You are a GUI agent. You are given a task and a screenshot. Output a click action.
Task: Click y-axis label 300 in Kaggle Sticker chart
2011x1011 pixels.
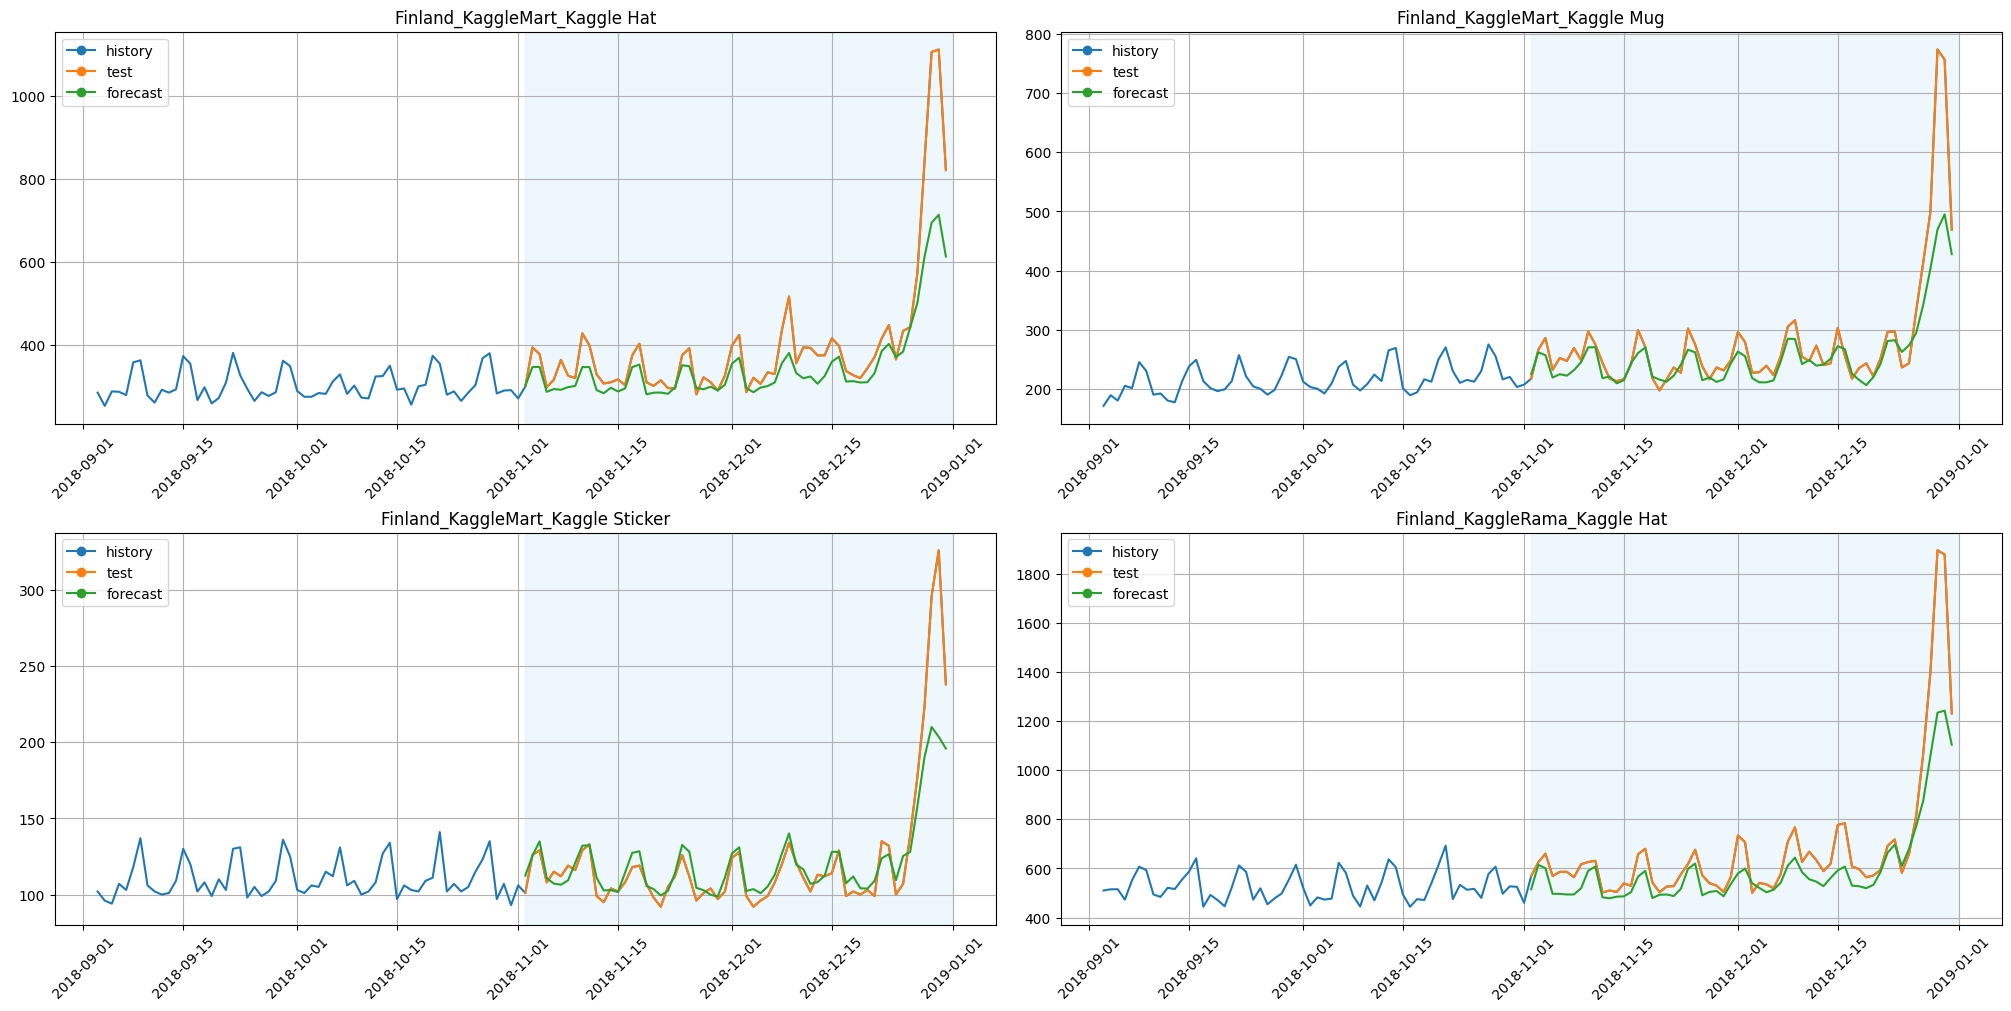click(x=34, y=591)
